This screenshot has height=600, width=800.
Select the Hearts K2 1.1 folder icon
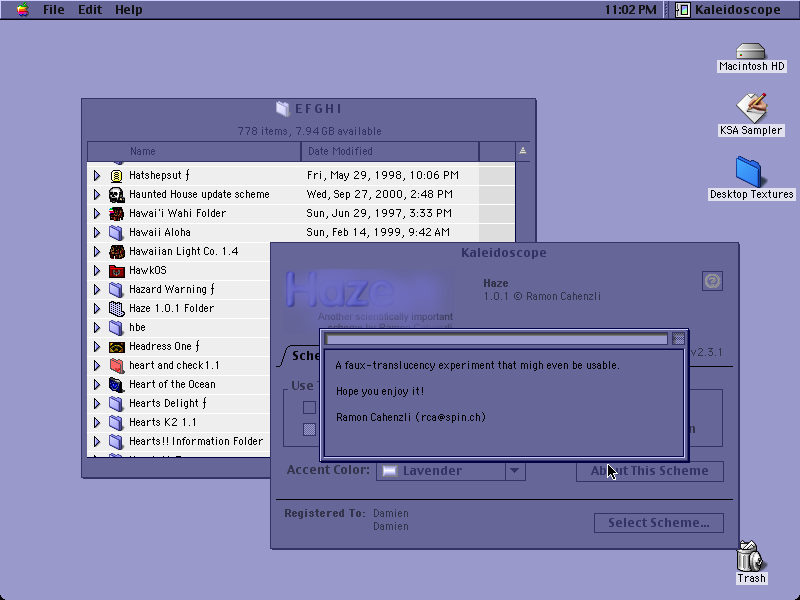click(x=116, y=423)
